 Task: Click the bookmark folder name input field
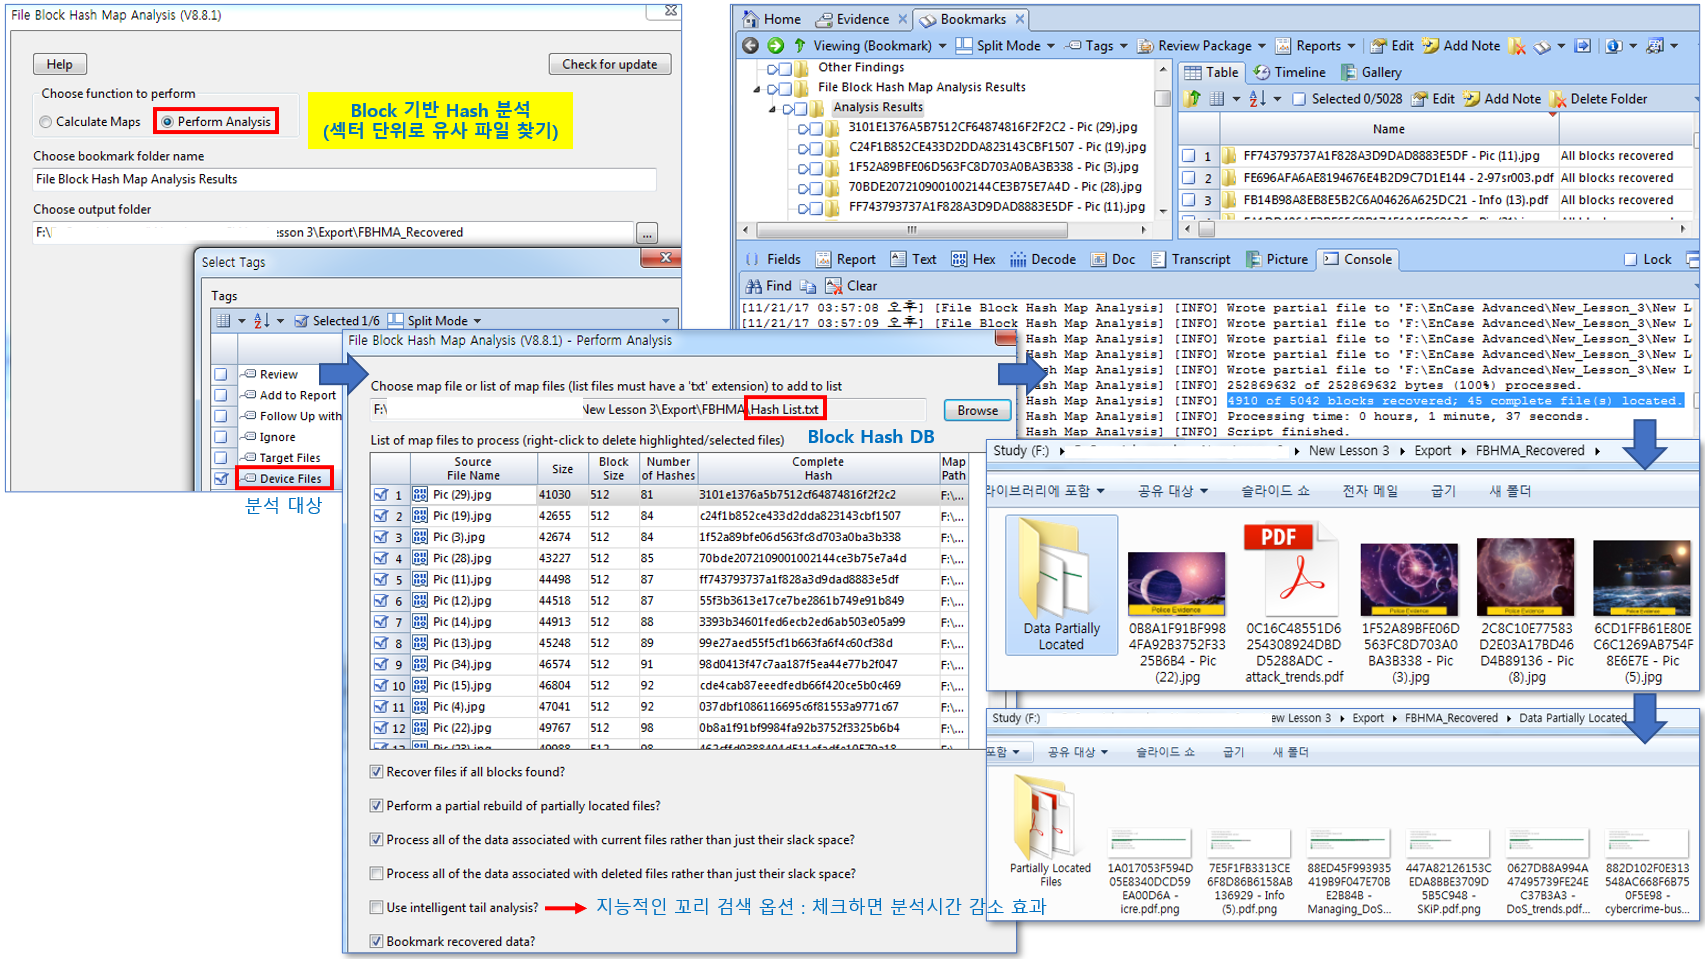point(344,180)
